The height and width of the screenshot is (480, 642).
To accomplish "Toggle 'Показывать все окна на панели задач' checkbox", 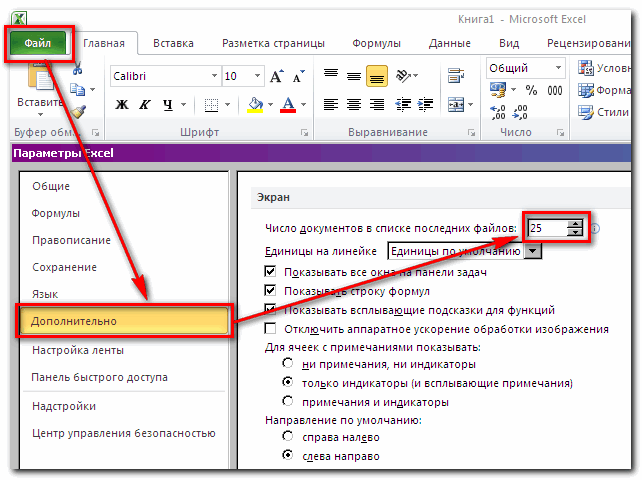I will click(270, 271).
